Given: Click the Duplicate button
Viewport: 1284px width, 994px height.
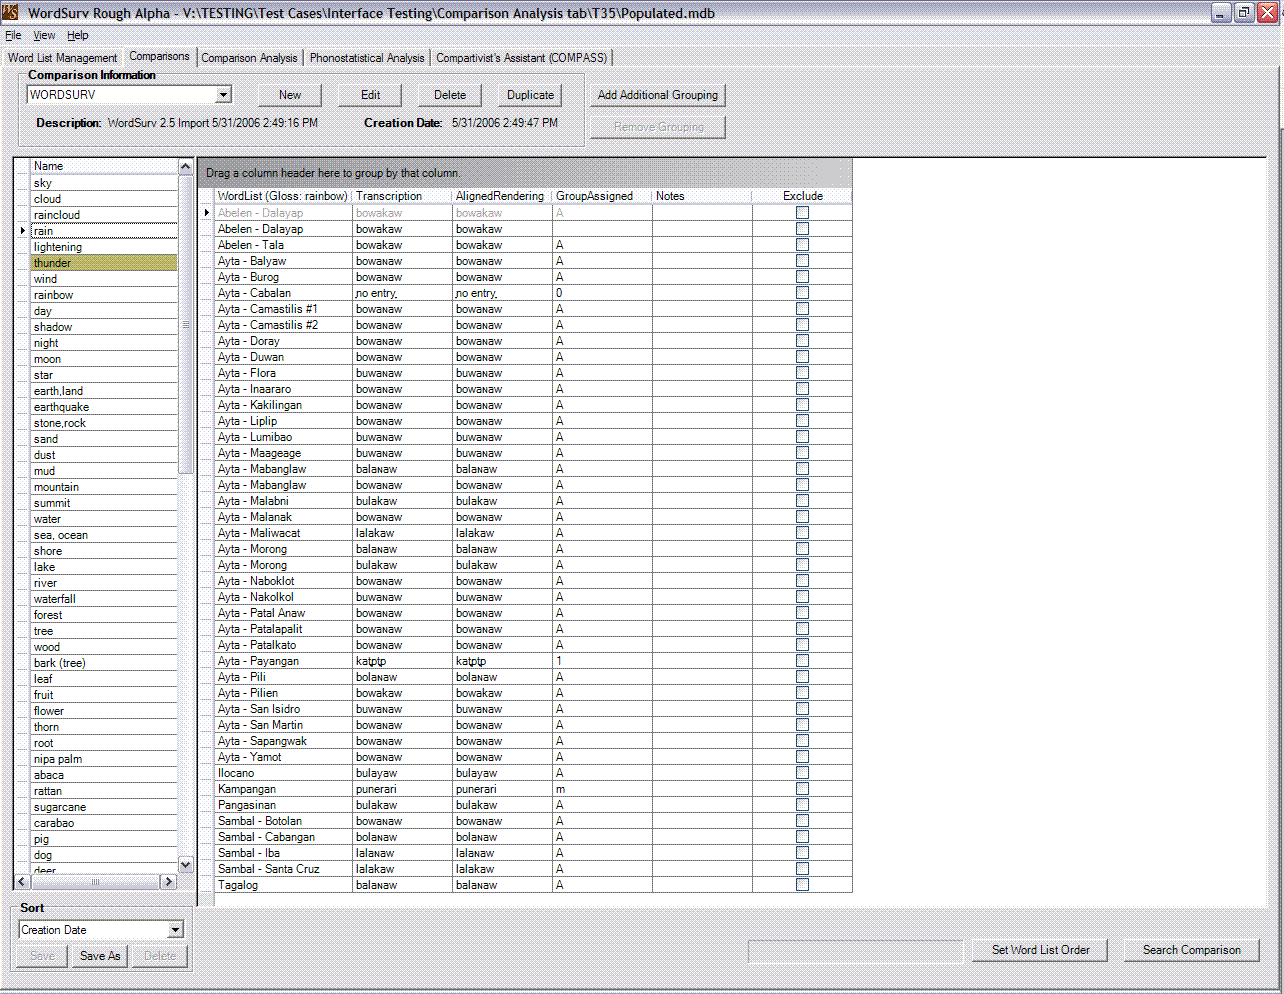Looking at the screenshot, I should tap(530, 95).
